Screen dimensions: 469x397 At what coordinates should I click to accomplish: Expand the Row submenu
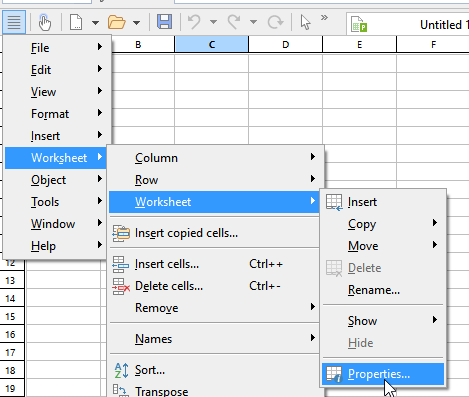214,180
